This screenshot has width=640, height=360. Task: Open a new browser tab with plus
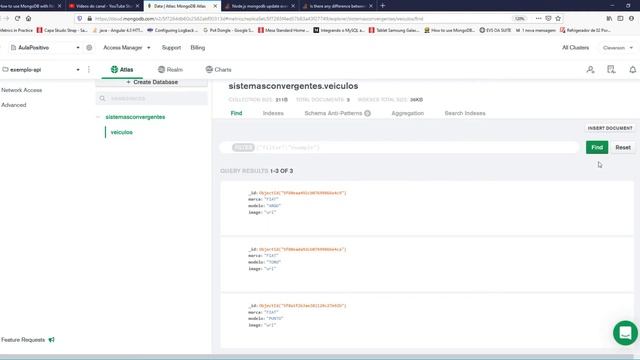[x=382, y=6]
